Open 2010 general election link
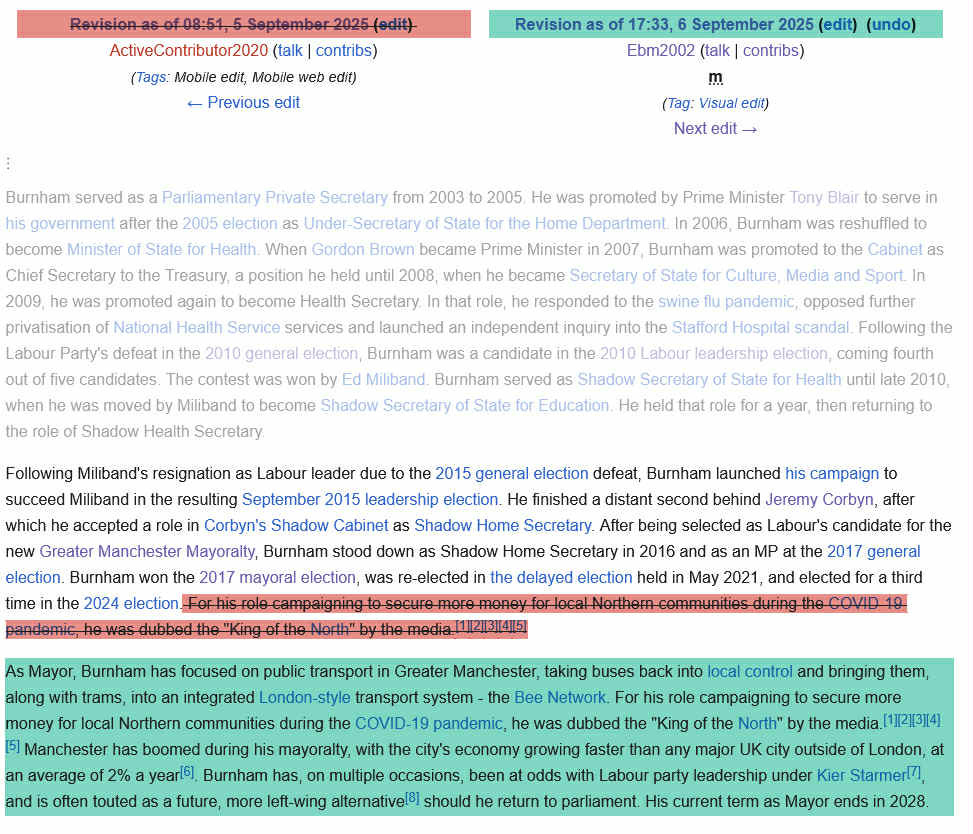 pyautogui.click(x=282, y=354)
